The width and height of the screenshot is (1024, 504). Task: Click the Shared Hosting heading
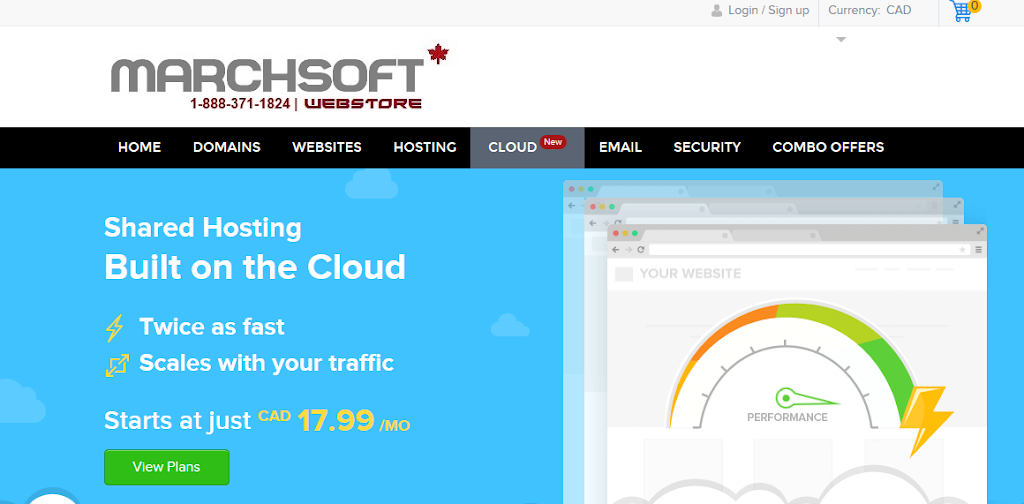[x=202, y=228]
